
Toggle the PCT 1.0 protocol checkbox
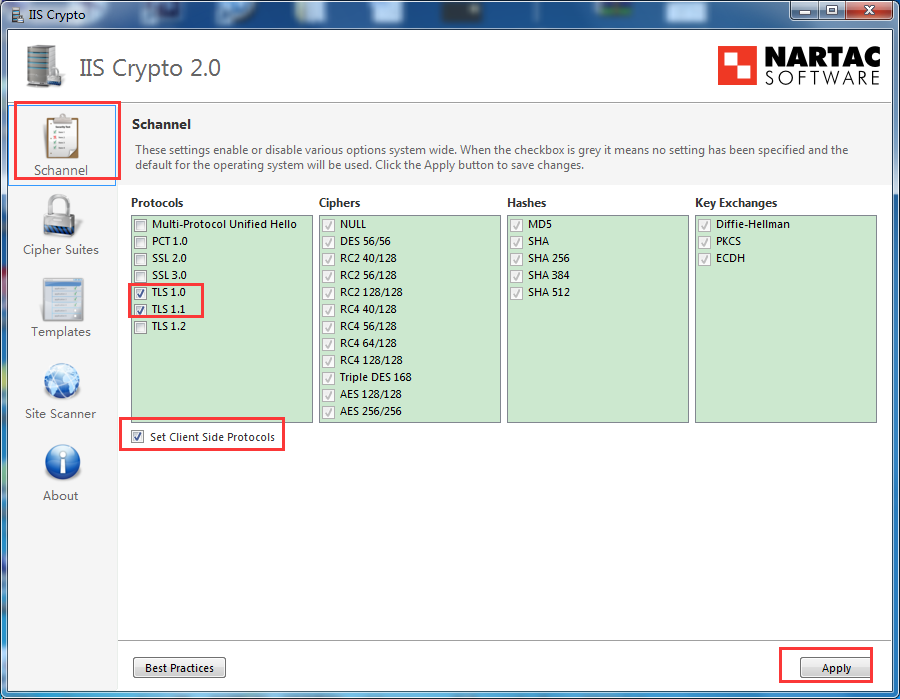(x=141, y=242)
